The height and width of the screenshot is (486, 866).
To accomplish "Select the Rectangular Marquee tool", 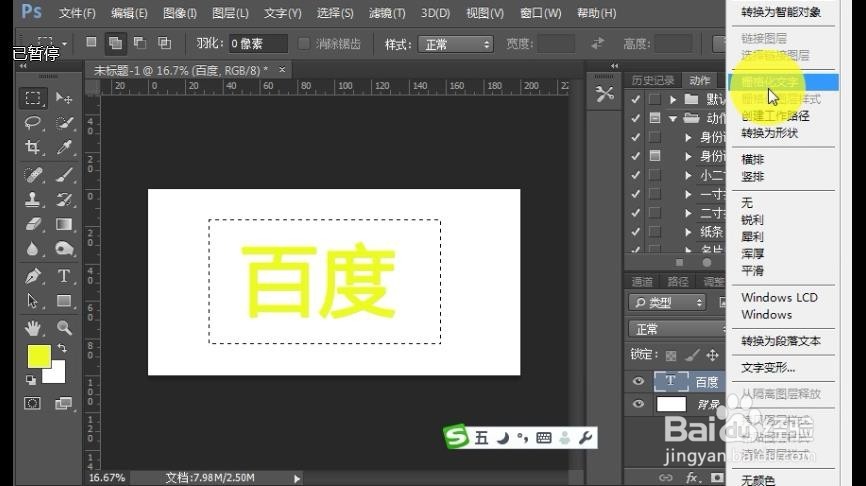I will pos(33,98).
